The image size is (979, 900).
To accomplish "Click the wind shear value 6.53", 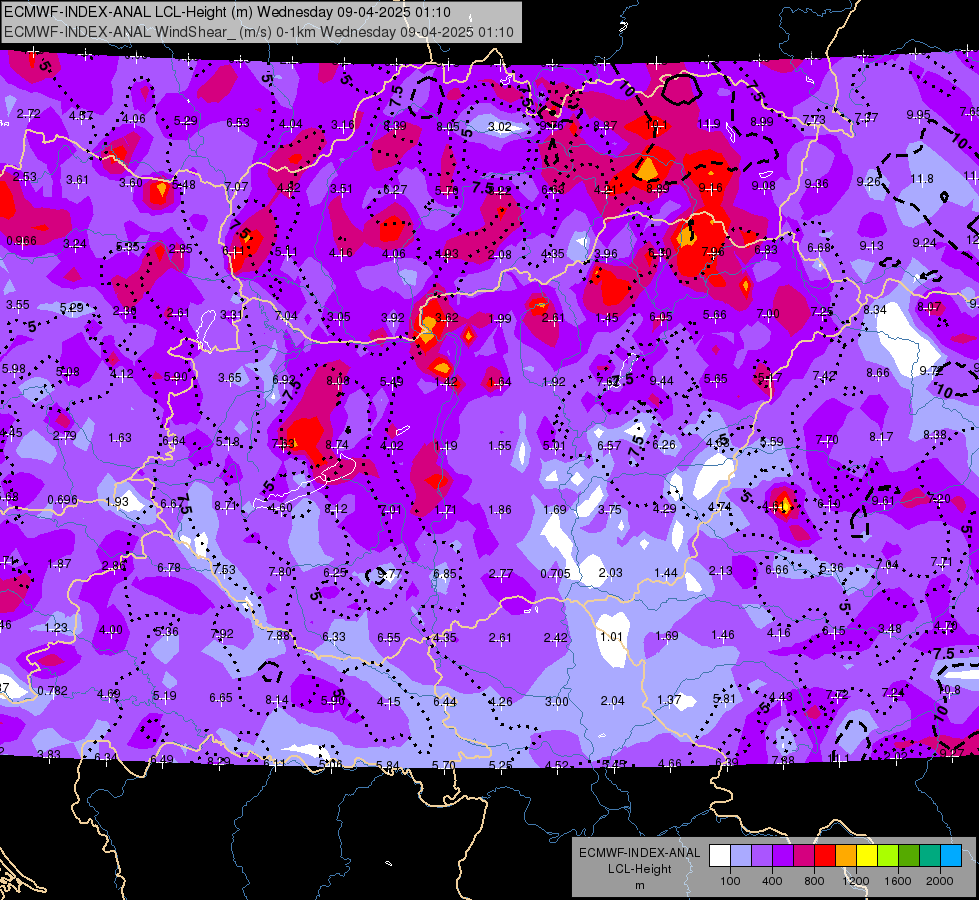I will (238, 123).
